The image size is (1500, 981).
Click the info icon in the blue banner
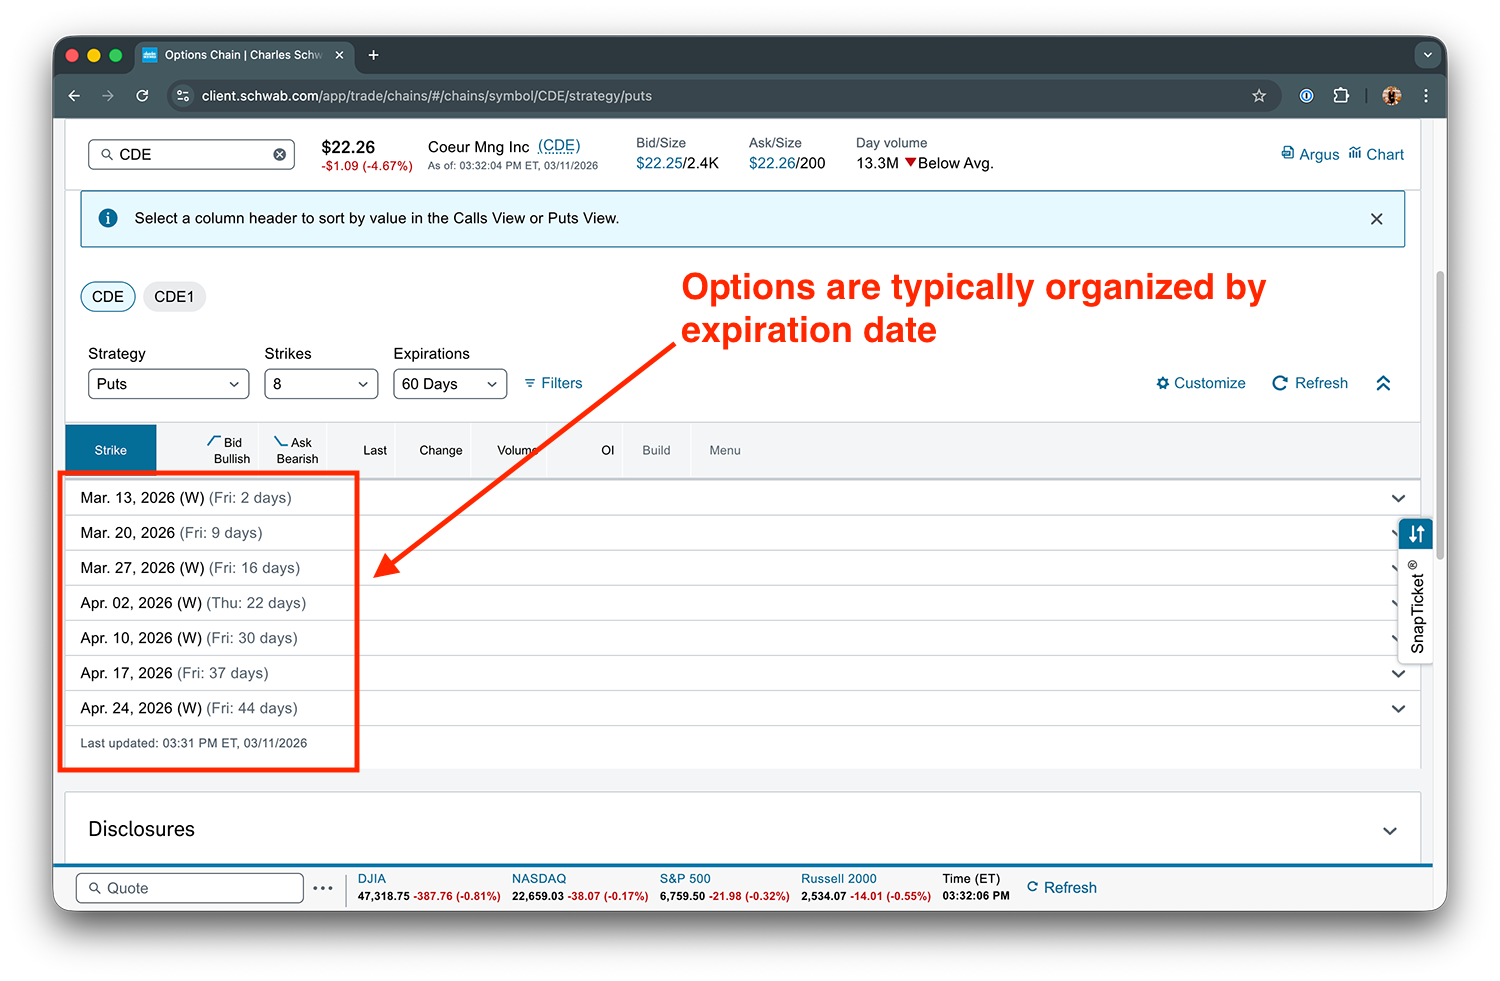[108, 218]
